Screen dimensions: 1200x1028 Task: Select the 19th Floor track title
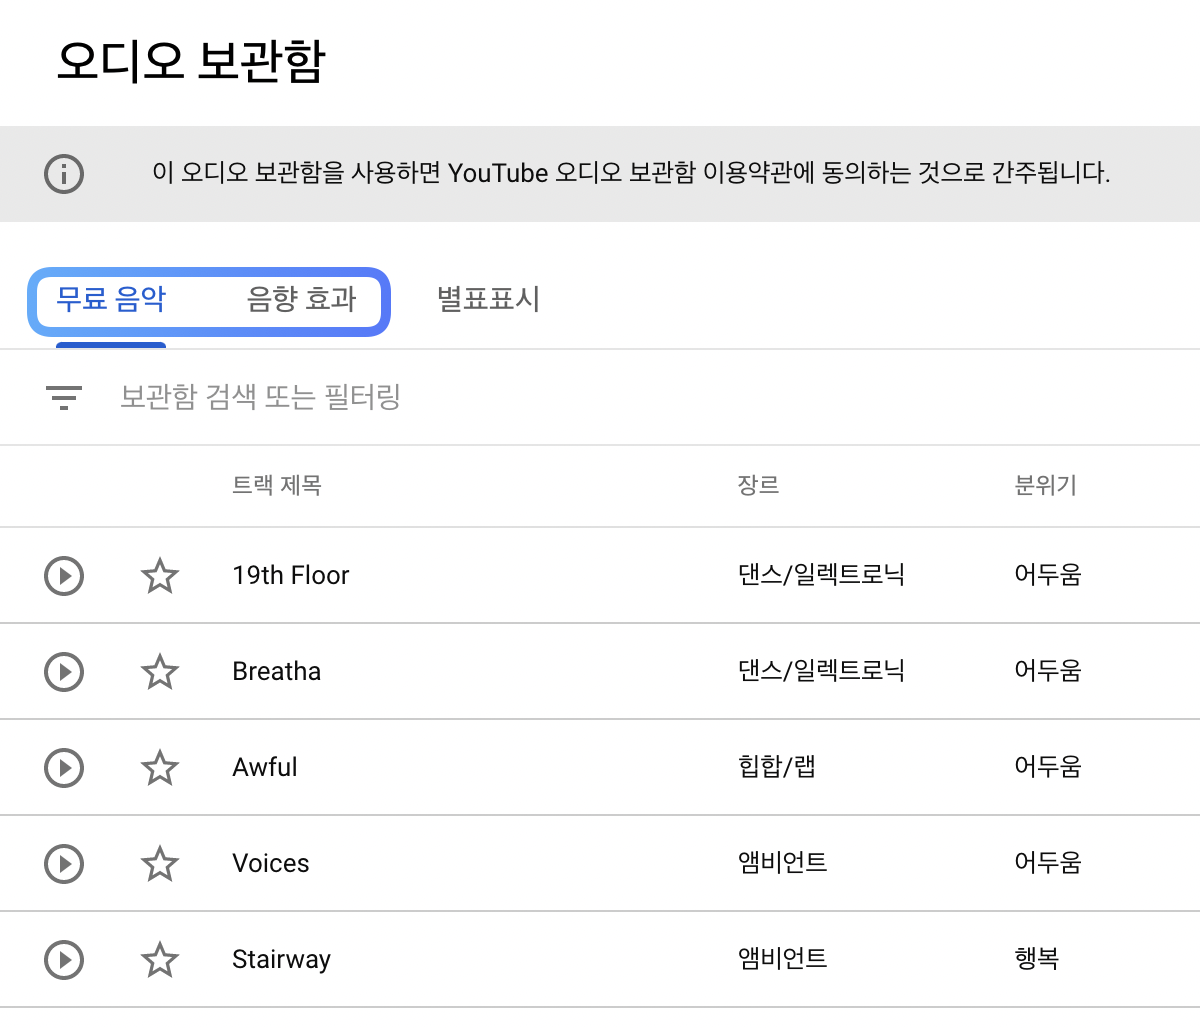[x=291, y=576]
